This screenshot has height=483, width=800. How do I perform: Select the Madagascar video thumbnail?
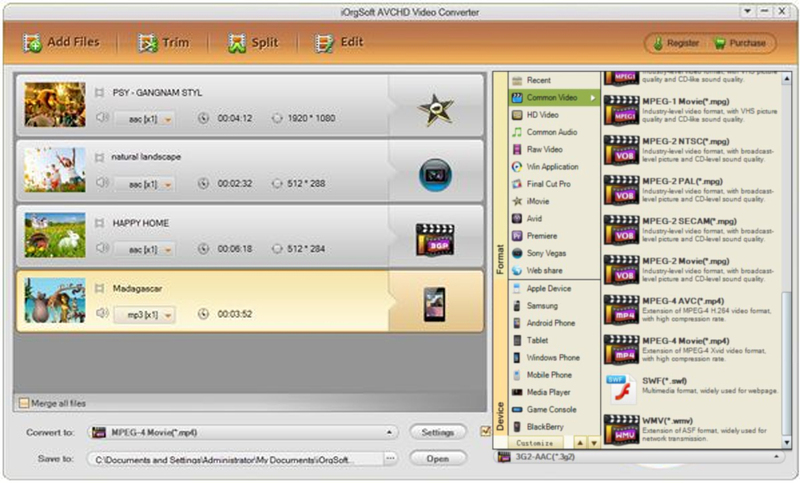coord(55,300)
